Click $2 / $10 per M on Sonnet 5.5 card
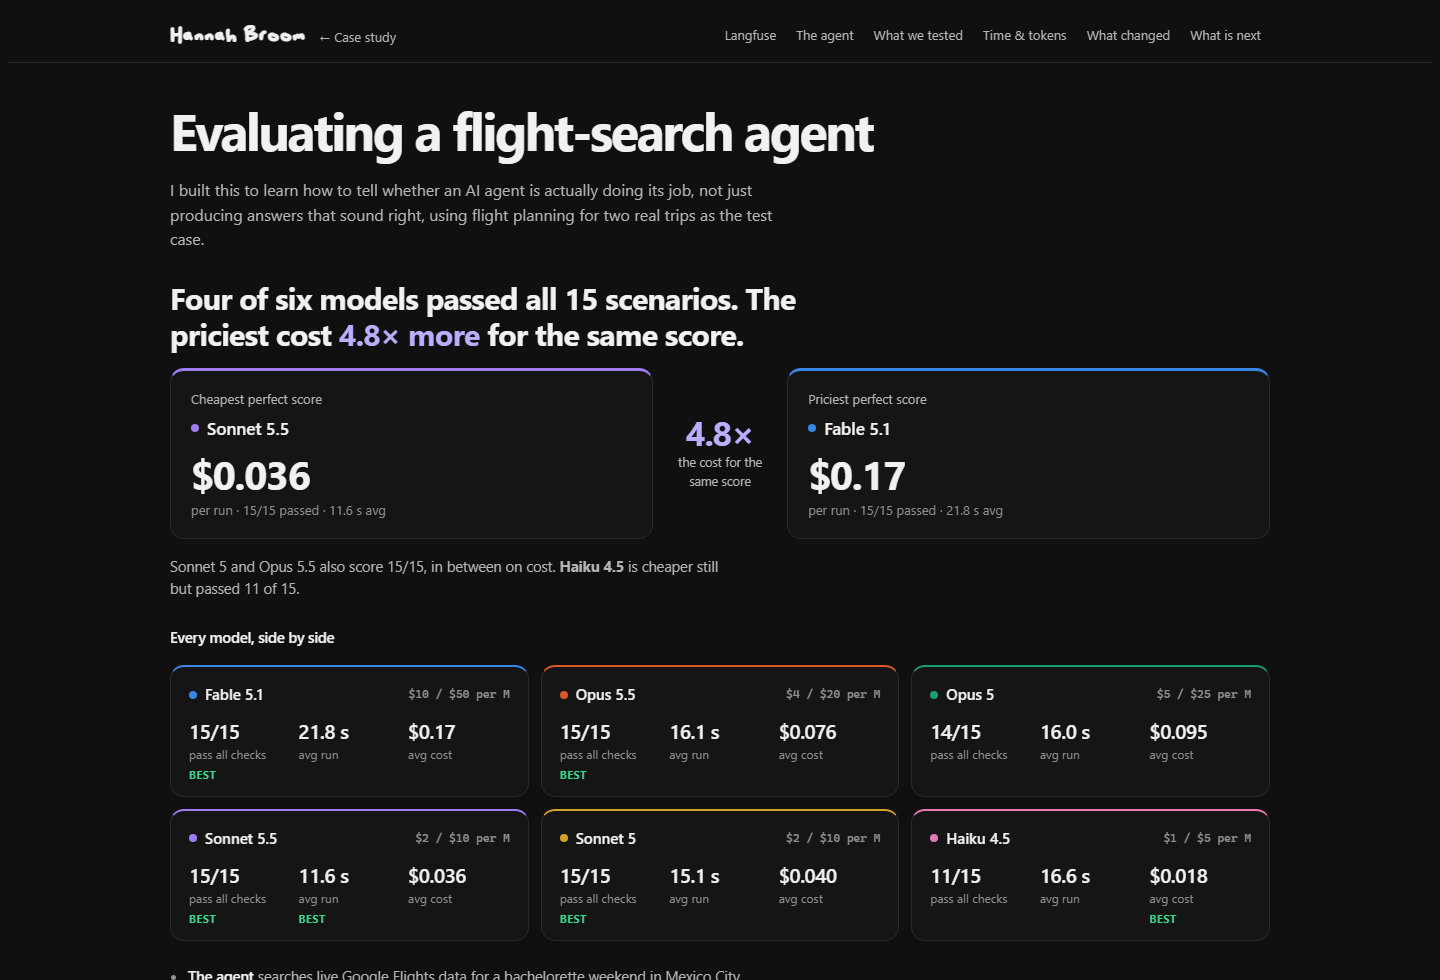This screenshot has height=980, width=1440. (463, 838)
